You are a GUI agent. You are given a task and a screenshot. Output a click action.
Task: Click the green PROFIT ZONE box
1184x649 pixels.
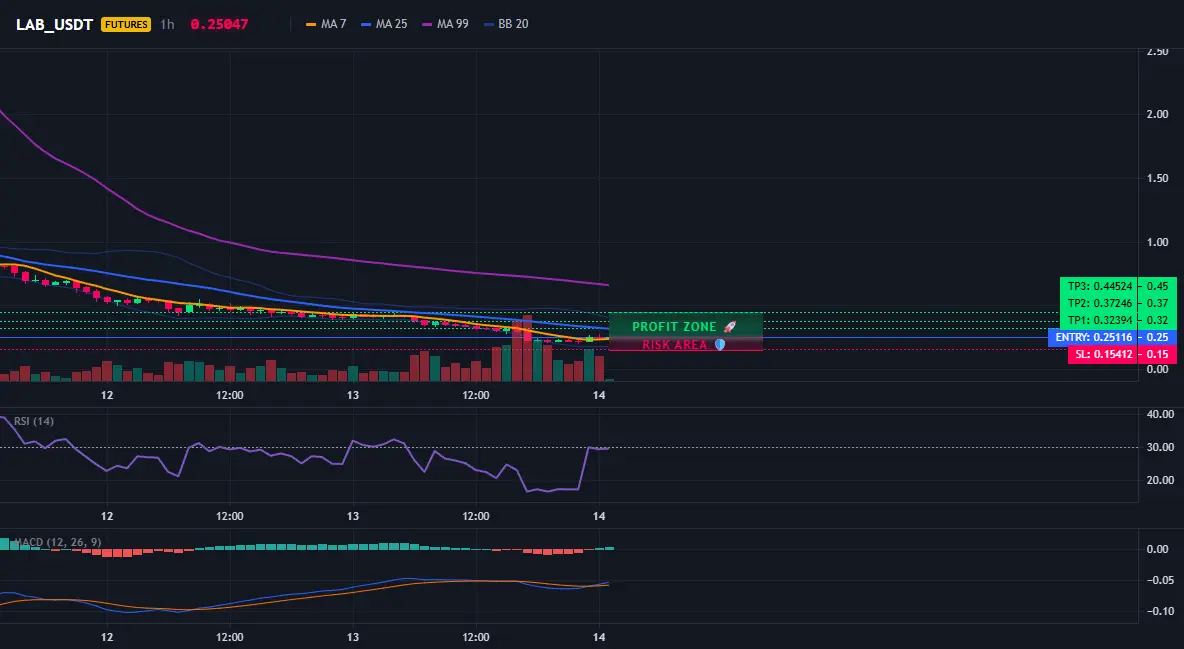point(686,326)
